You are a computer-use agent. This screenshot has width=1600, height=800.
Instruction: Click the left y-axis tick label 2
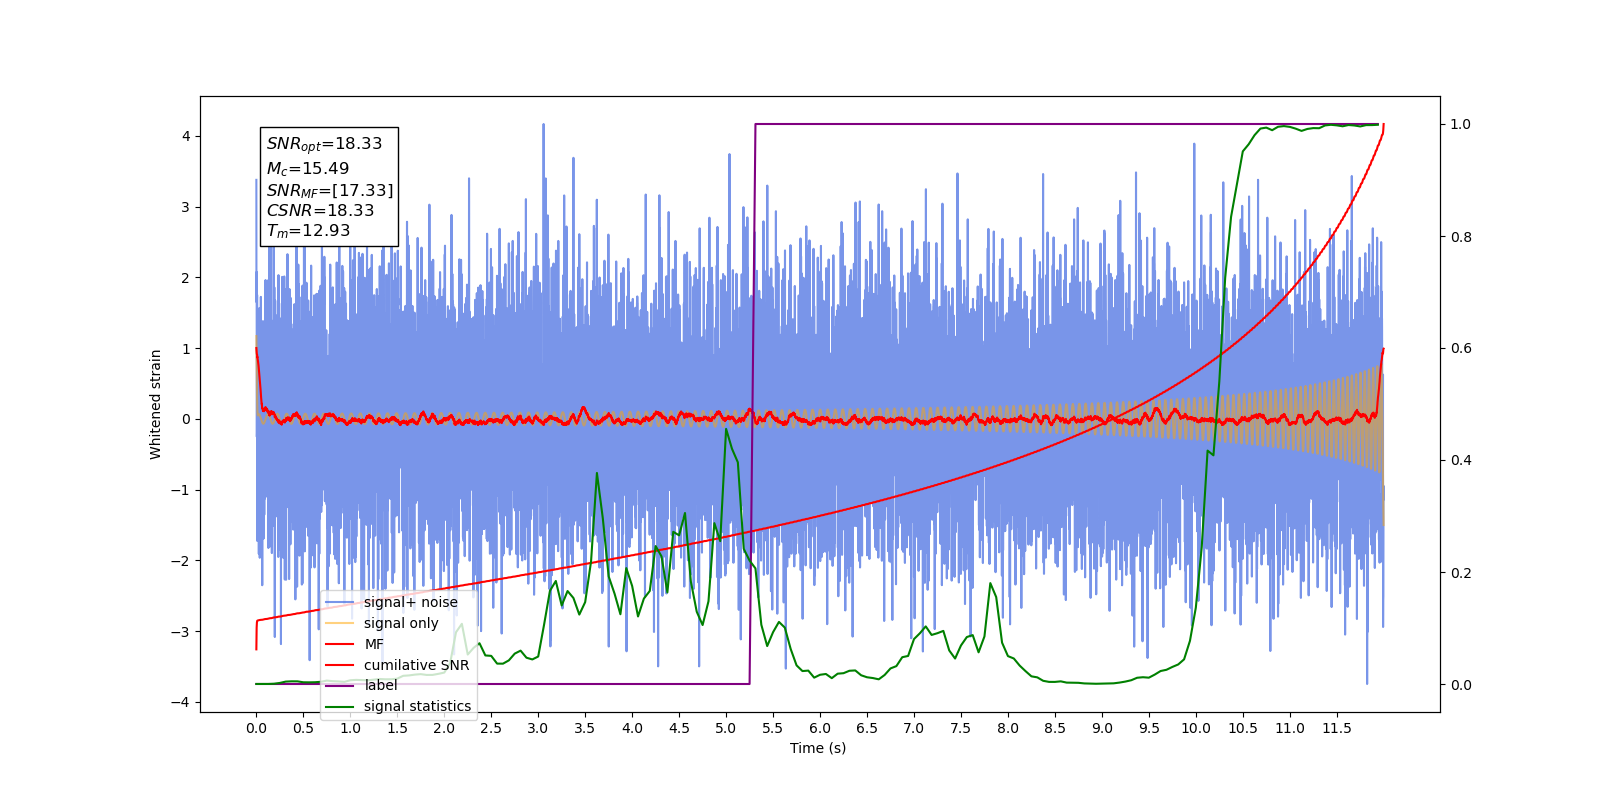click(x=186, y=278)
